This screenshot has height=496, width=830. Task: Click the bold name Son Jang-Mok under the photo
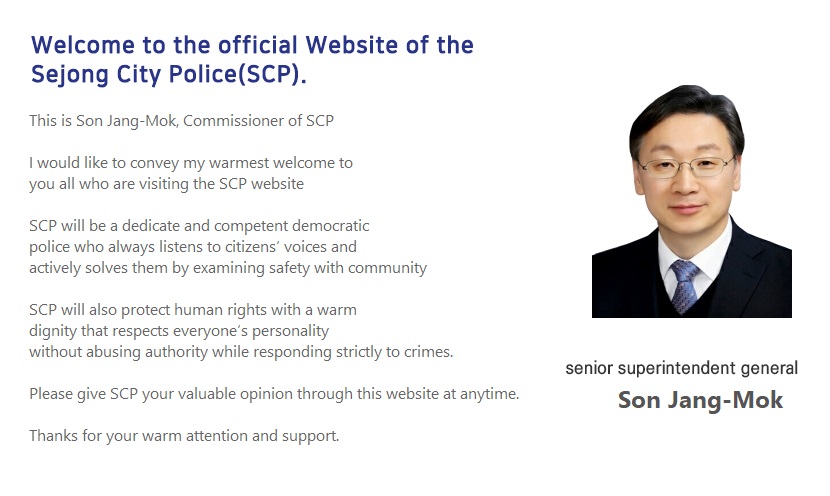tap(700, 400)
